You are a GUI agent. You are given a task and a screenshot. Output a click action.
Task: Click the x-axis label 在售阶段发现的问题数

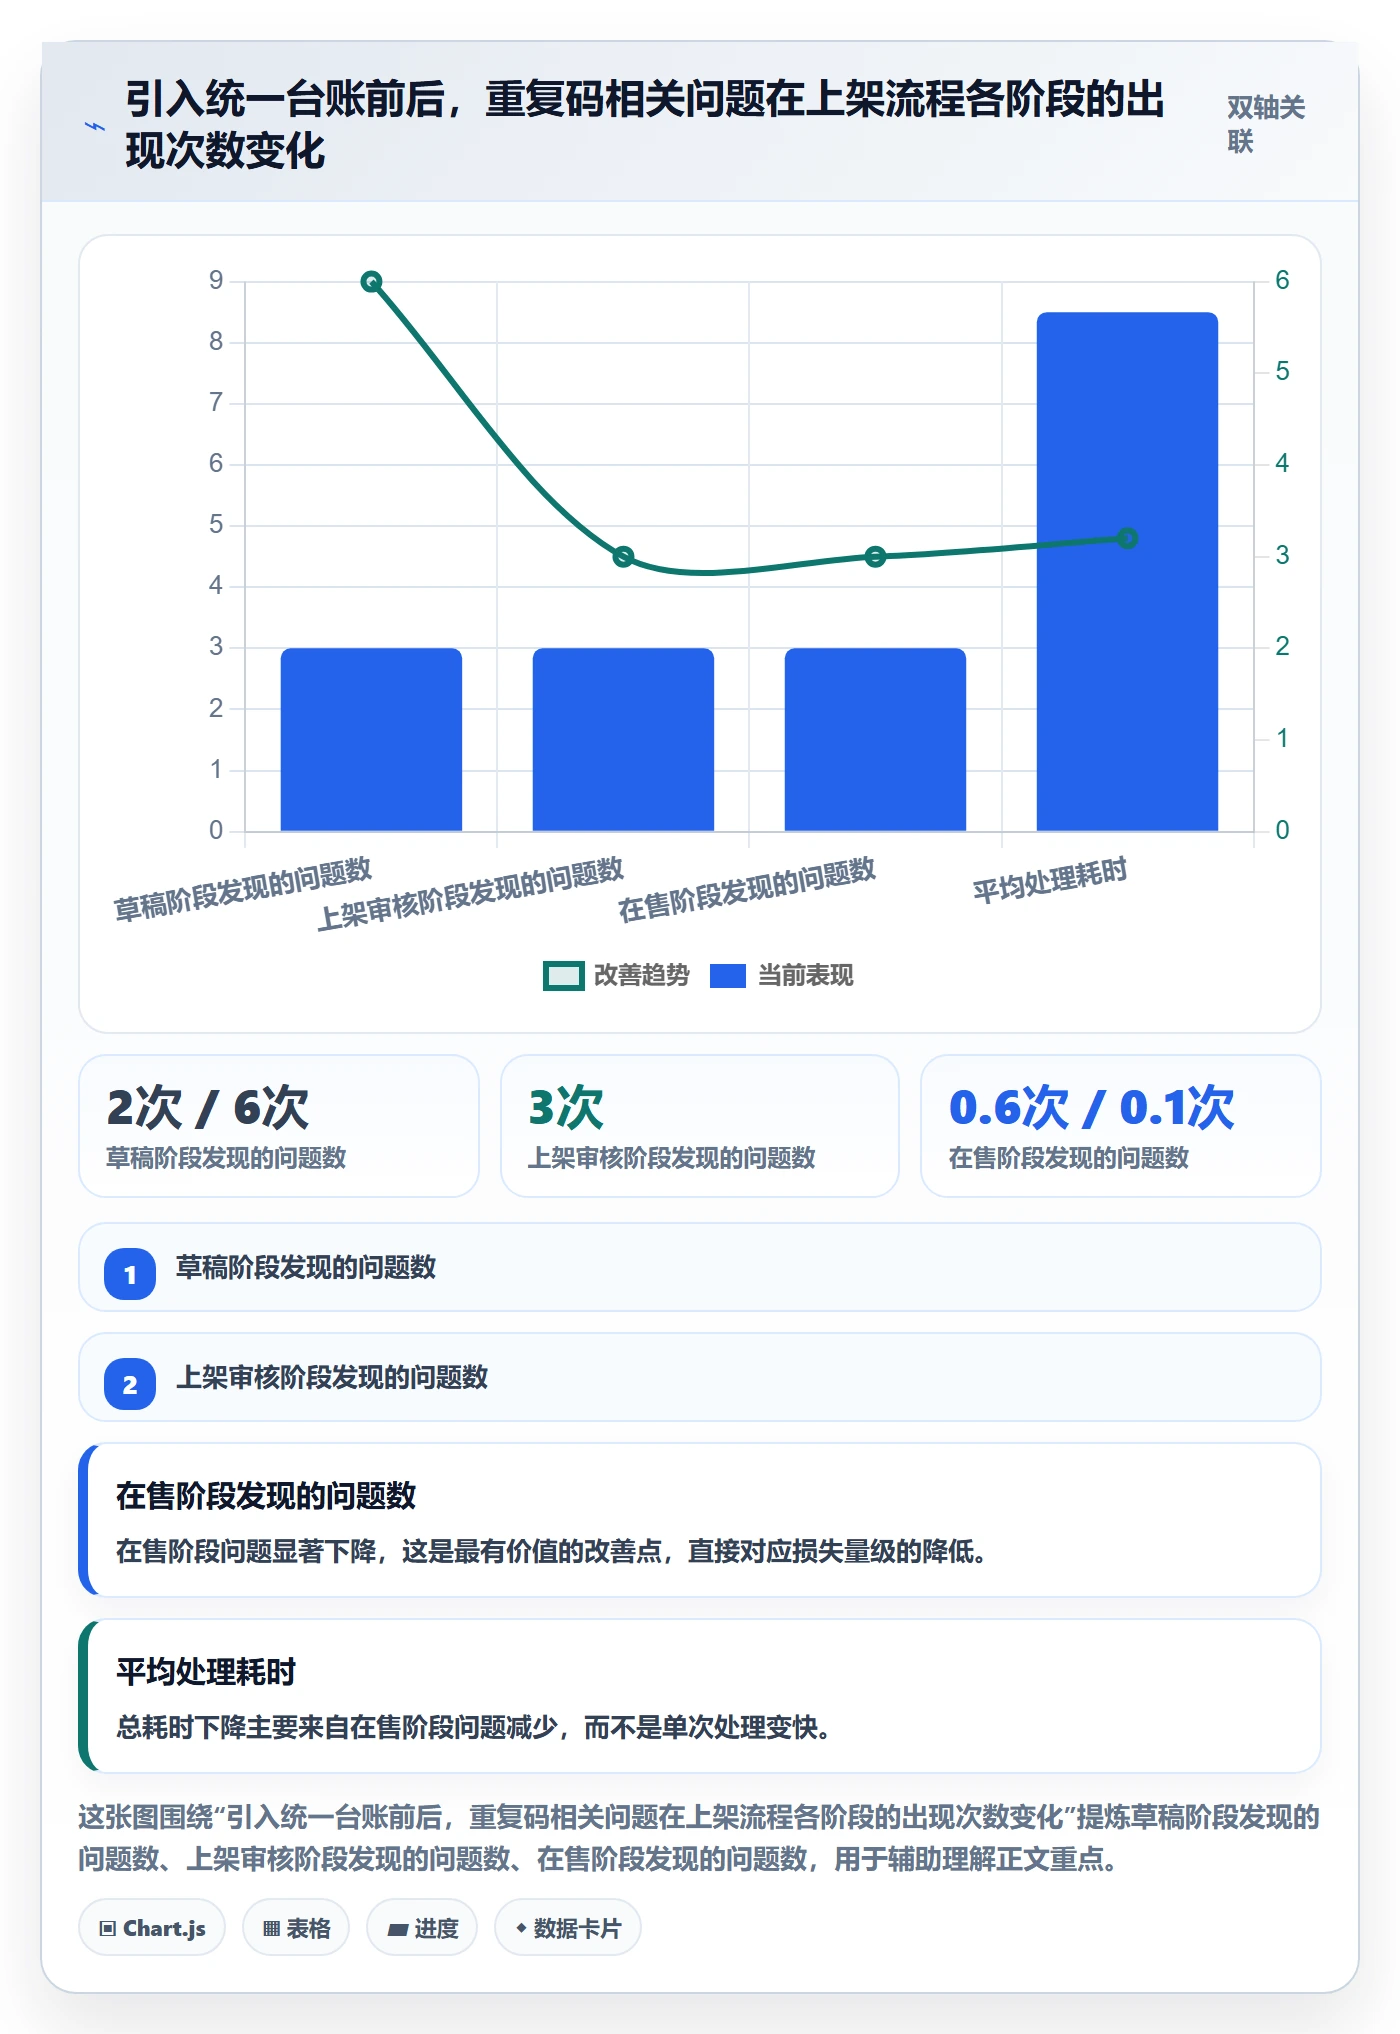747,889
